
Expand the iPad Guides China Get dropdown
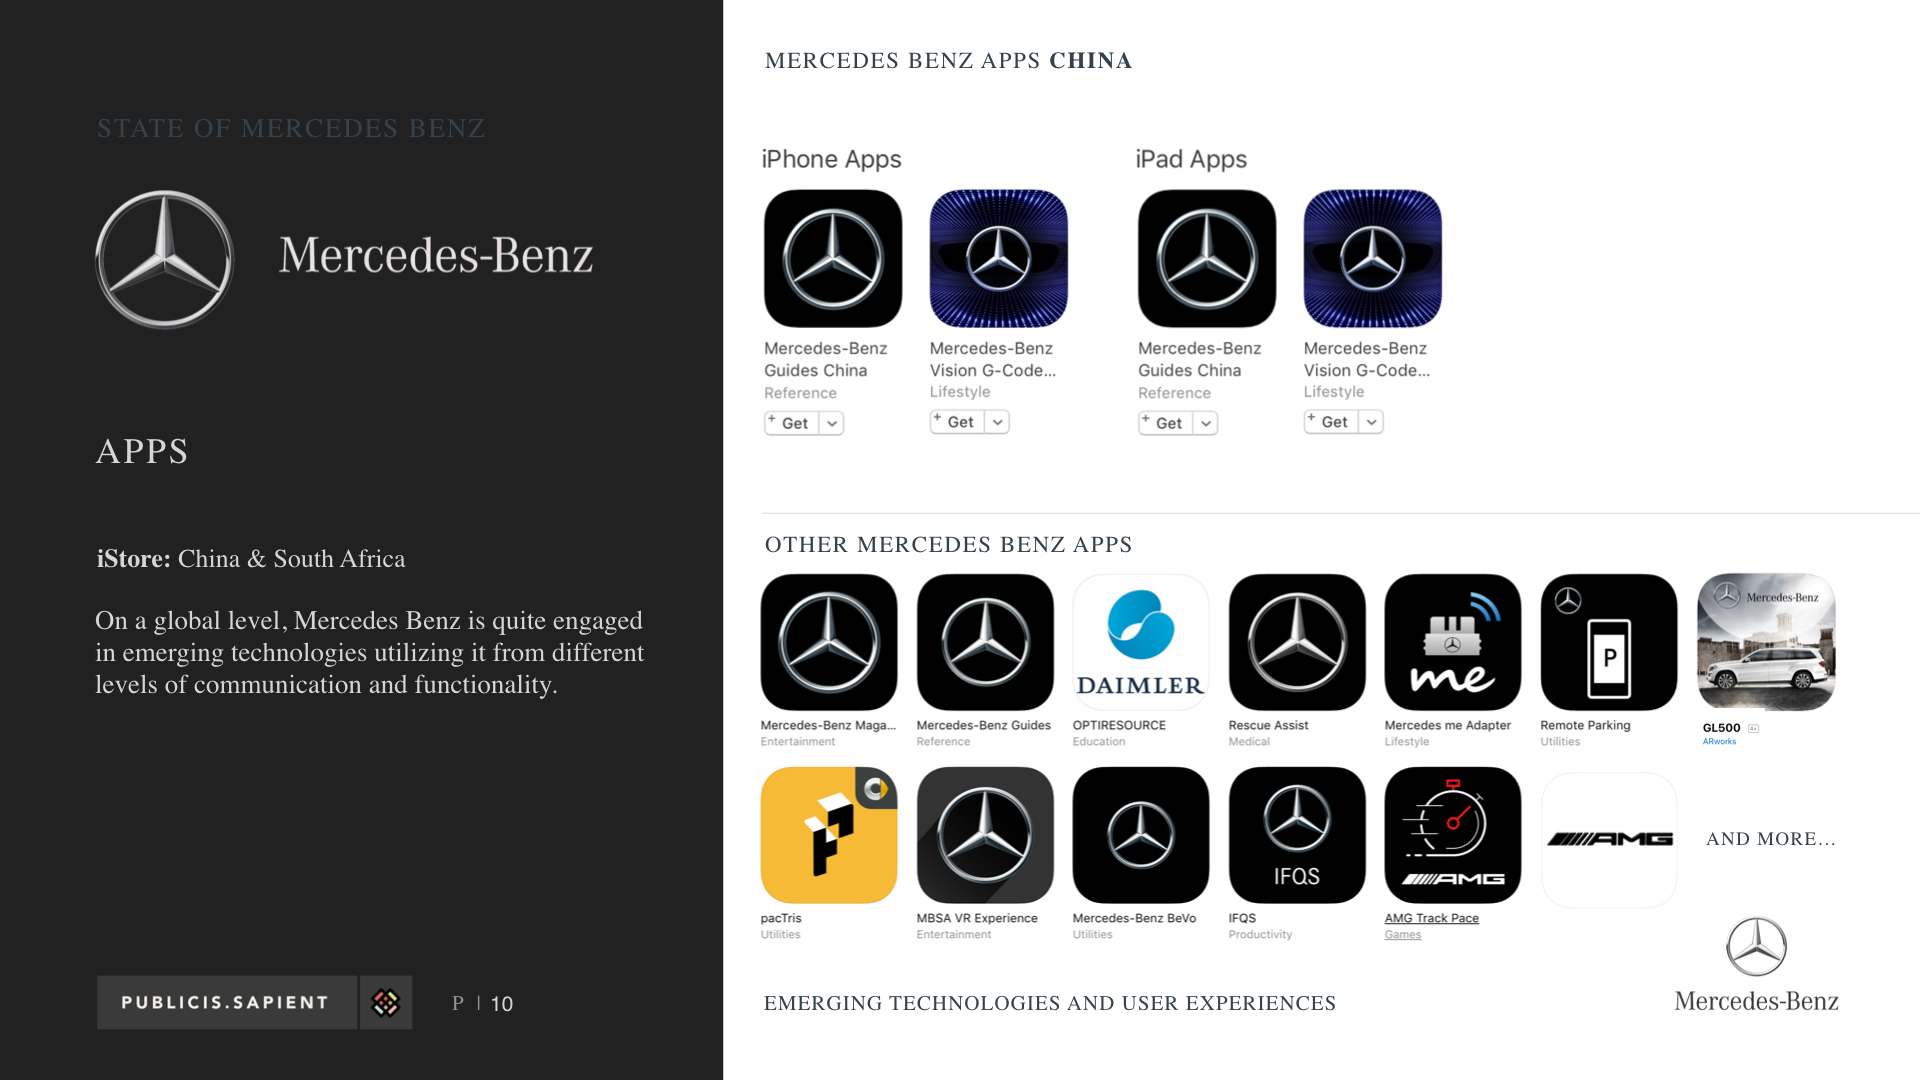coord(1206,423)
